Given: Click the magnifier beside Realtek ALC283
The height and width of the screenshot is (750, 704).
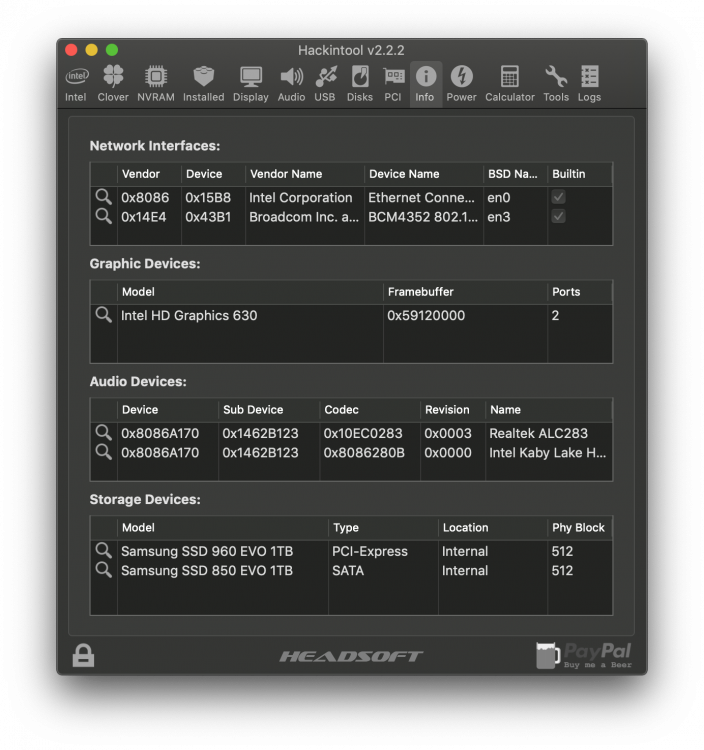Looking at the screenshot, I should (103, 432).
